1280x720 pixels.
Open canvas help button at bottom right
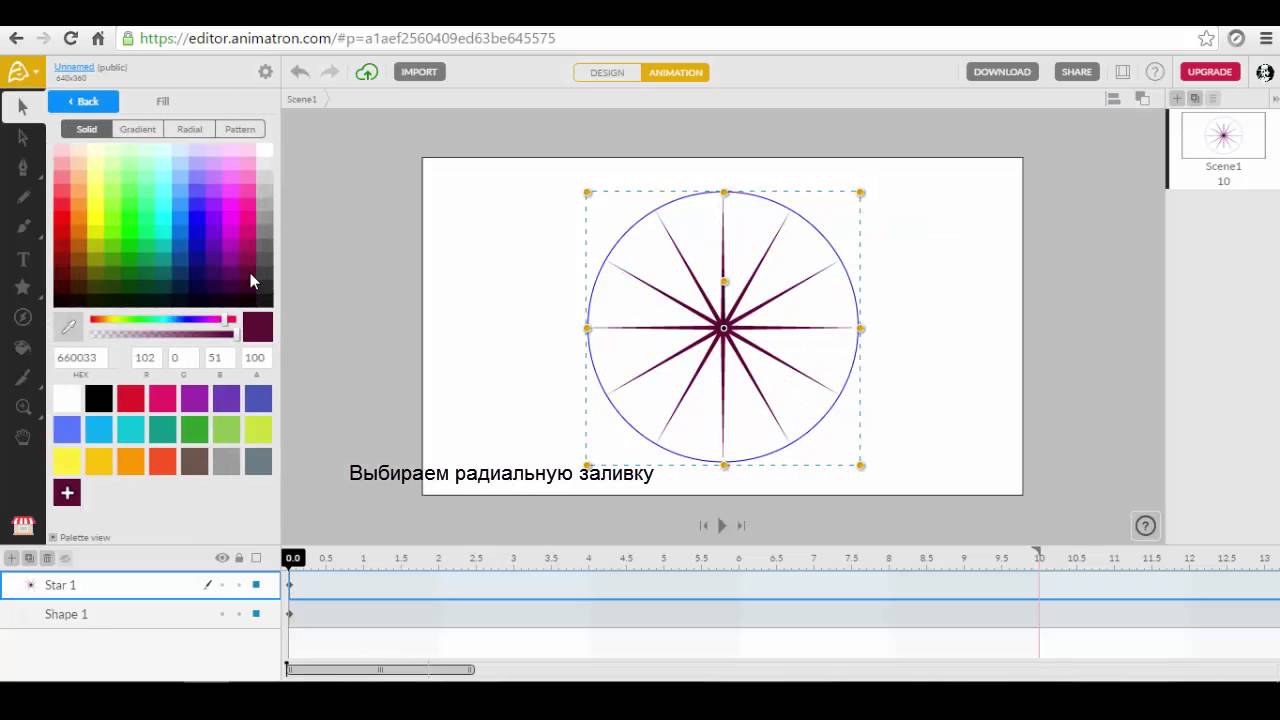[x=1145, y=526]
